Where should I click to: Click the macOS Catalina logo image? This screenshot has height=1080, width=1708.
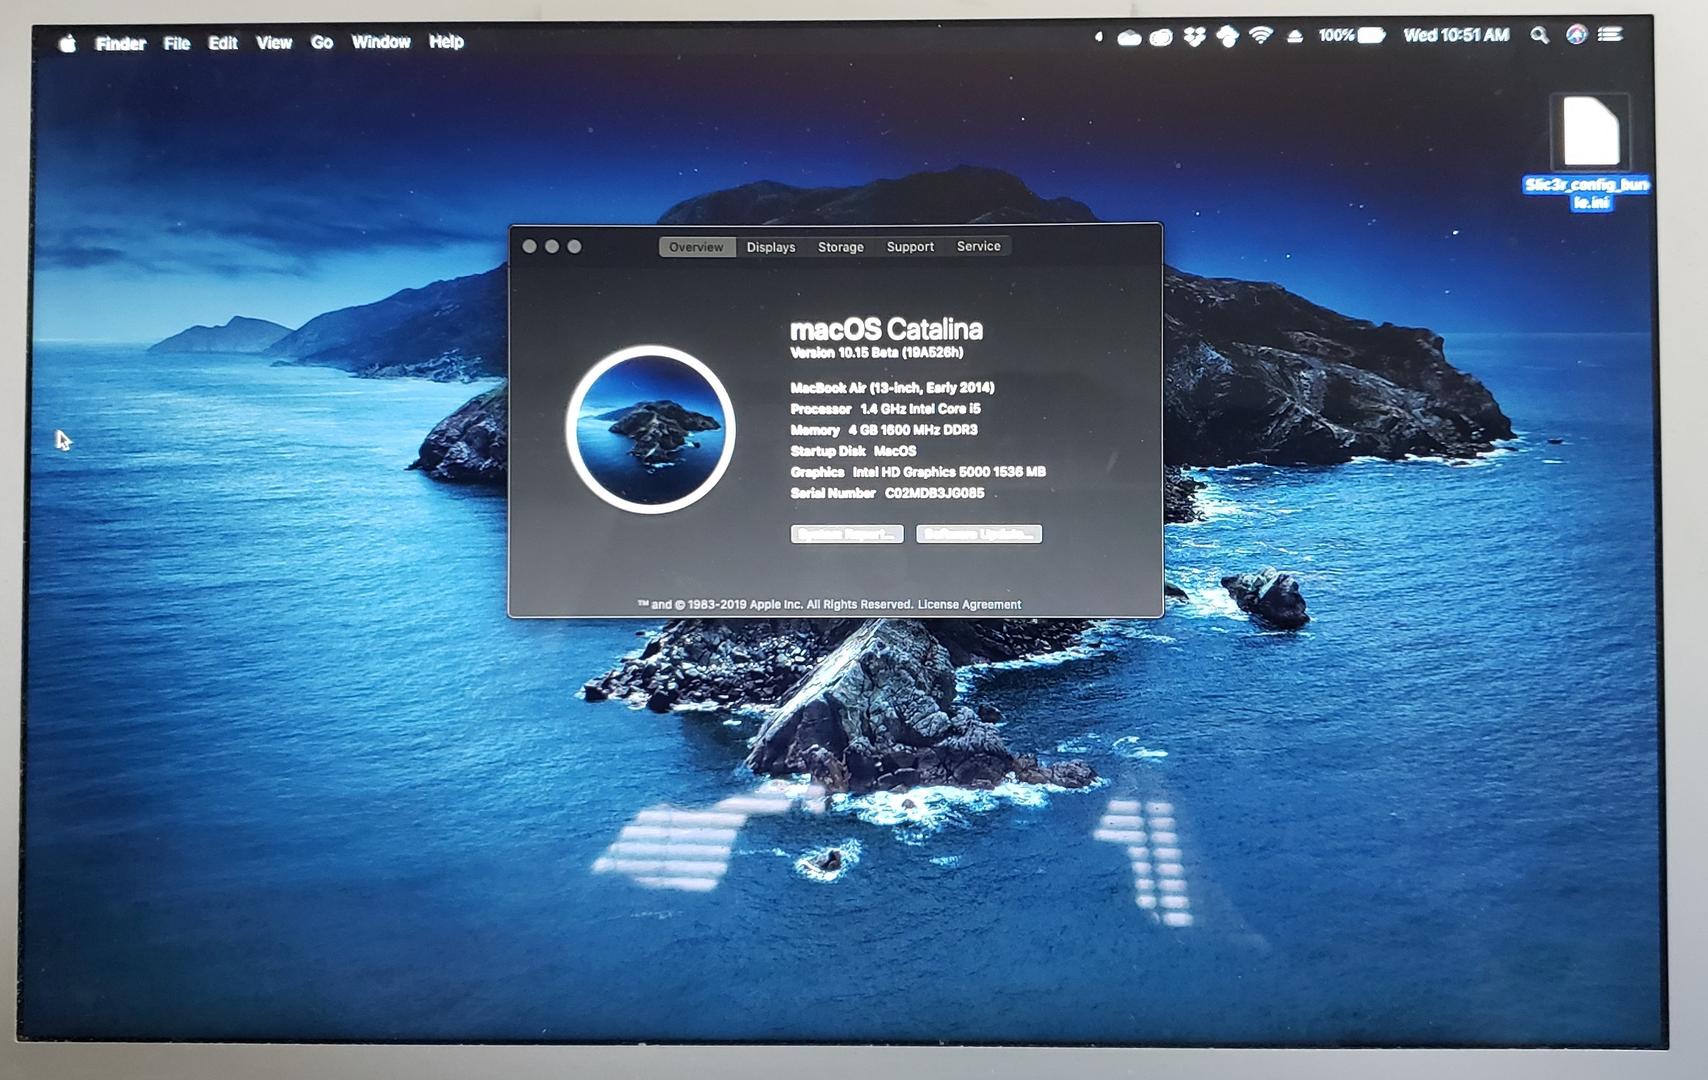click(x=651, y=430)
